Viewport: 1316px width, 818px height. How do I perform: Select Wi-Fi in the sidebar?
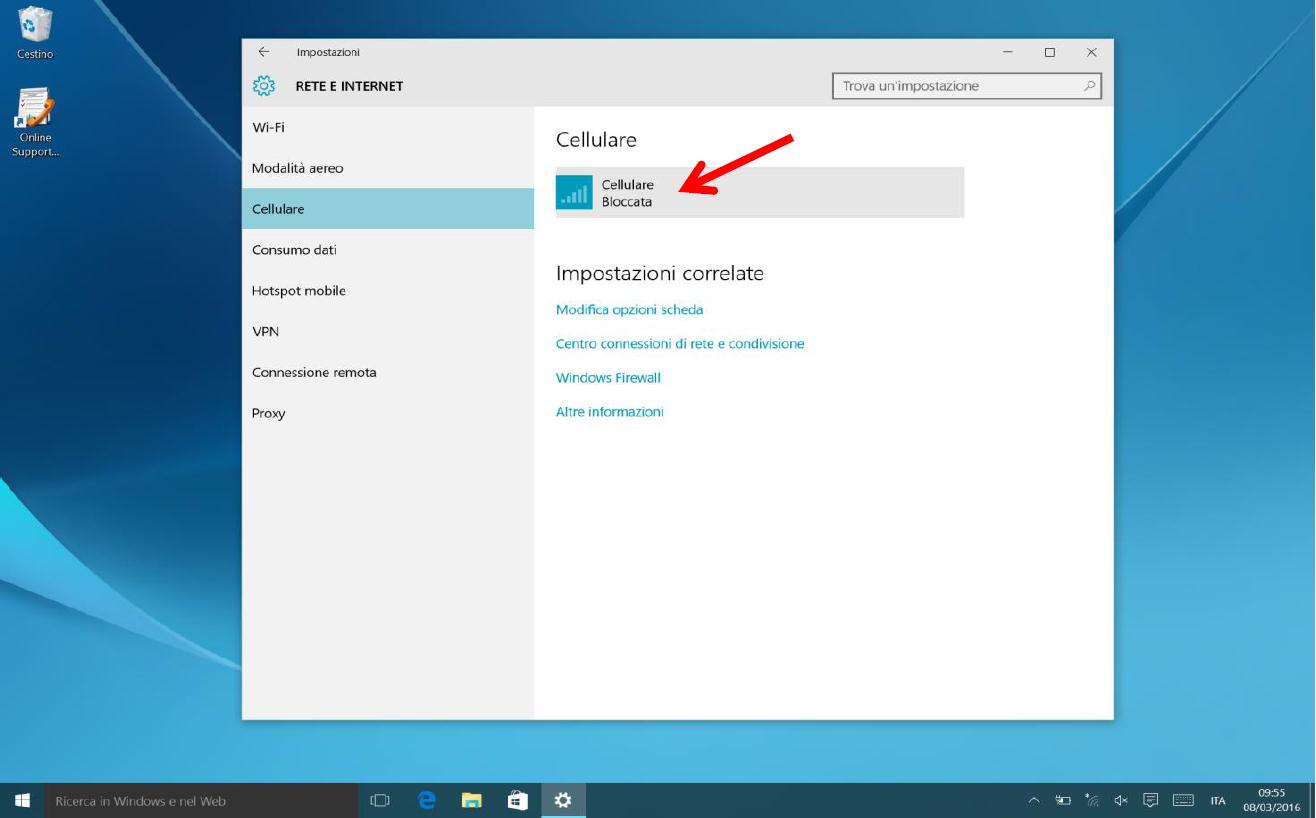[388, 128]
